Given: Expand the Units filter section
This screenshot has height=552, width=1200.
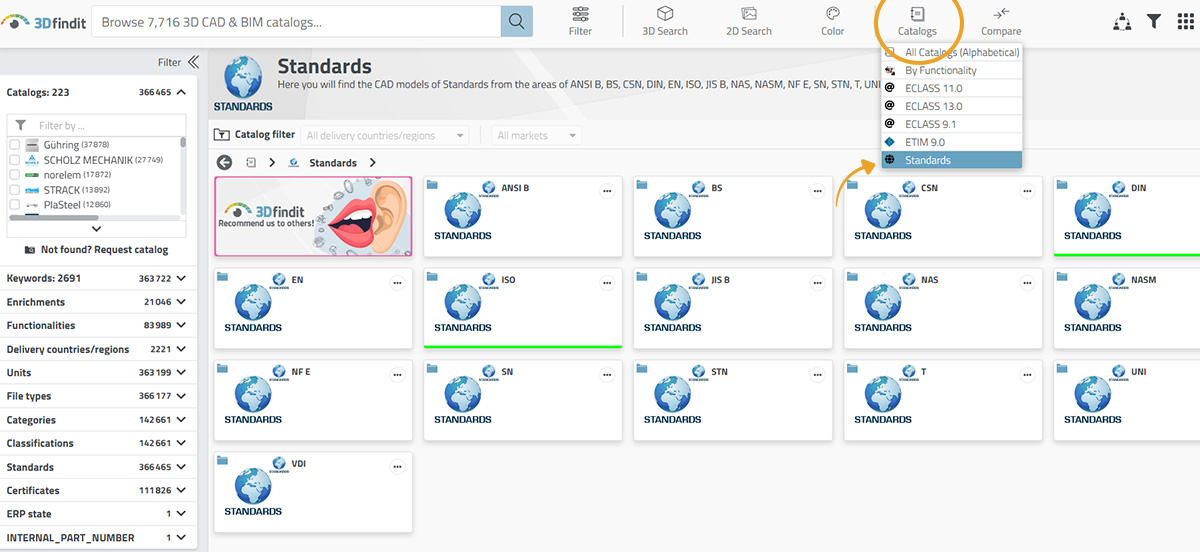Looking at the screenshot, I should pyautogui.click(x=98, y=372).
